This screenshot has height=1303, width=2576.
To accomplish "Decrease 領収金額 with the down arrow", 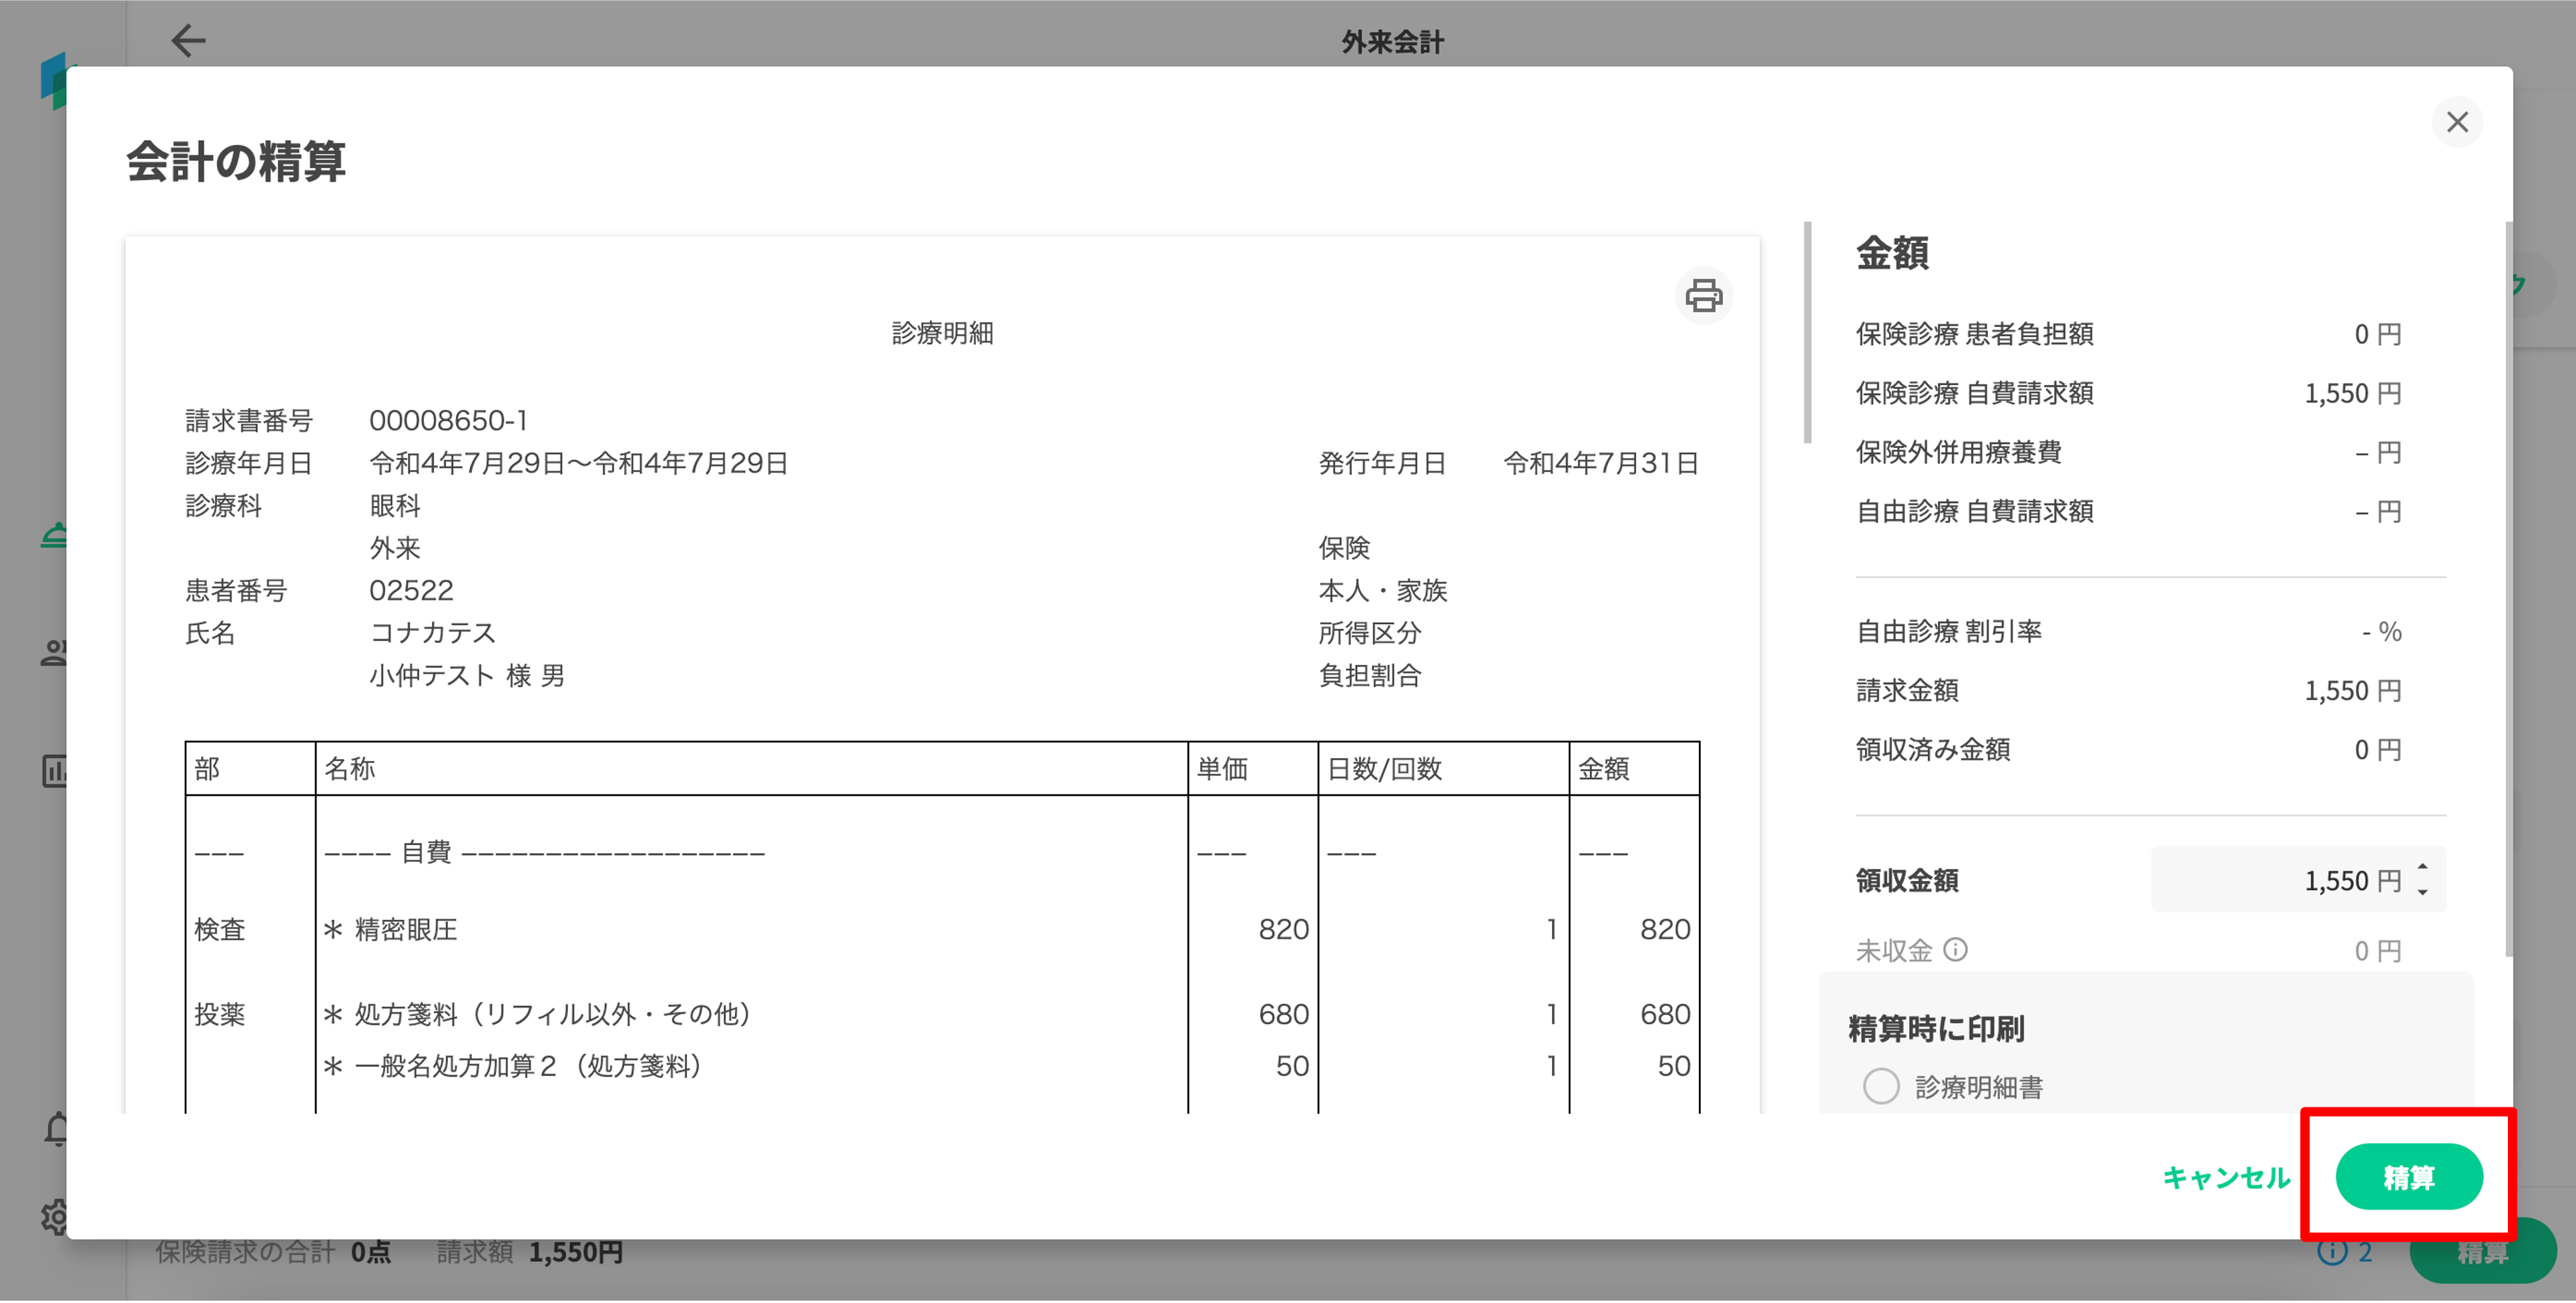I will [2422, 892].
